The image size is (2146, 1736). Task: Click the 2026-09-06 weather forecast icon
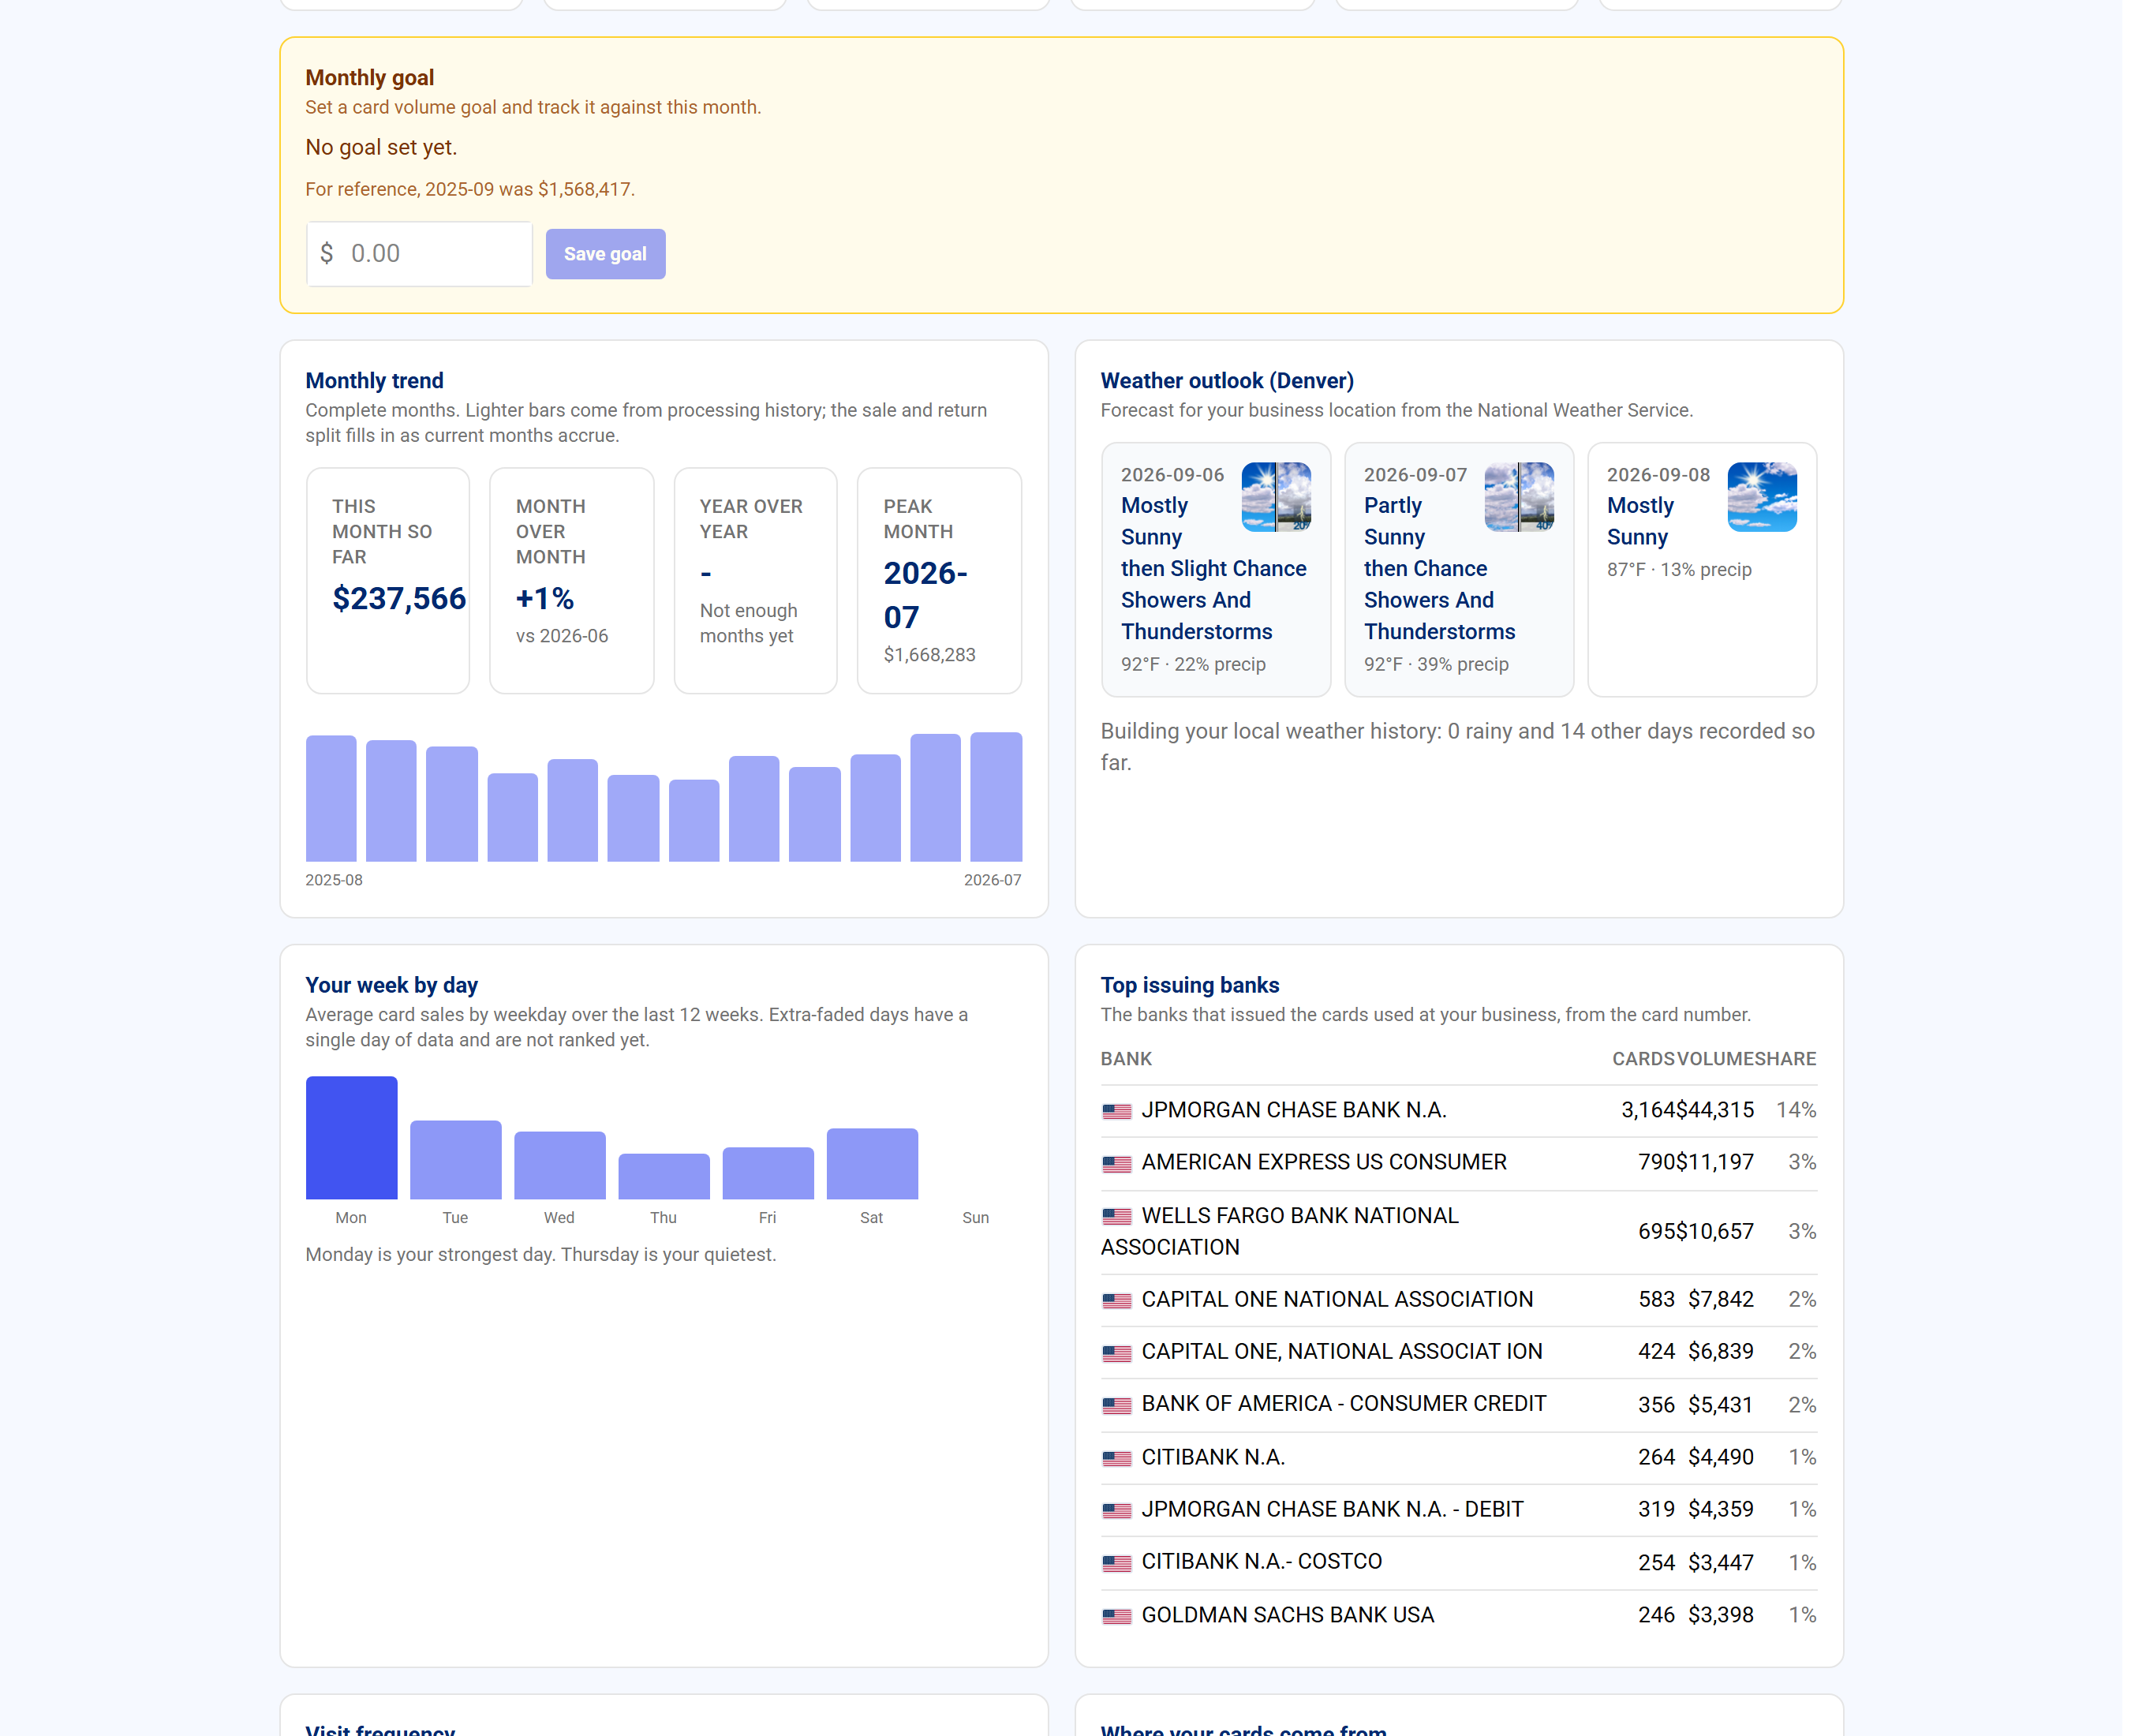tap(1276, 497)
